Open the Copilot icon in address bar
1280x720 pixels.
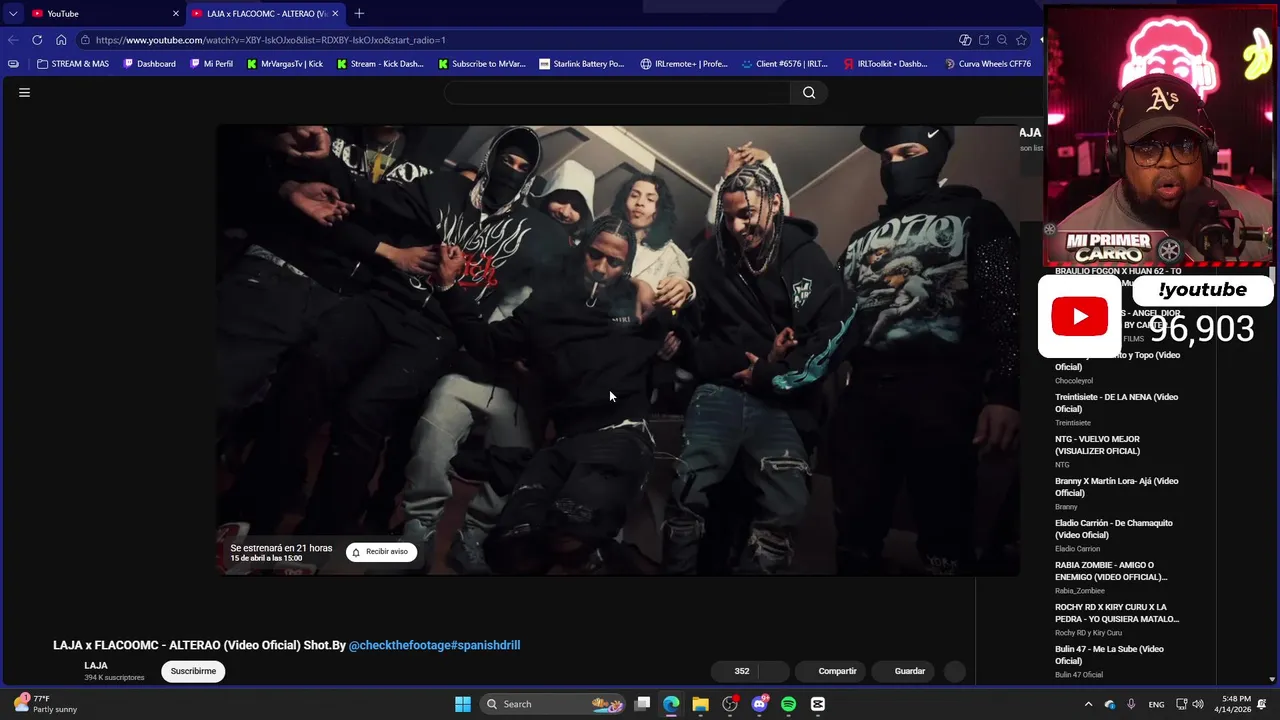point(965,40)
